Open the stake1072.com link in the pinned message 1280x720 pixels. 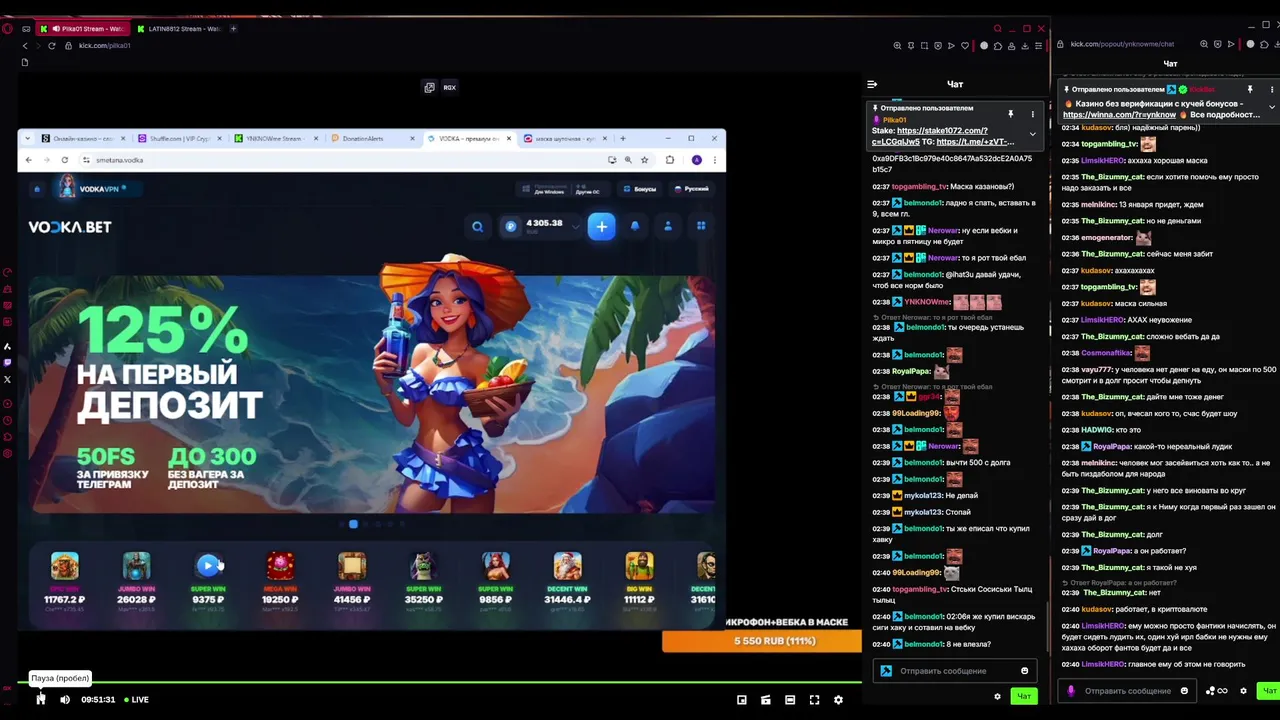[x=942, y=131]
